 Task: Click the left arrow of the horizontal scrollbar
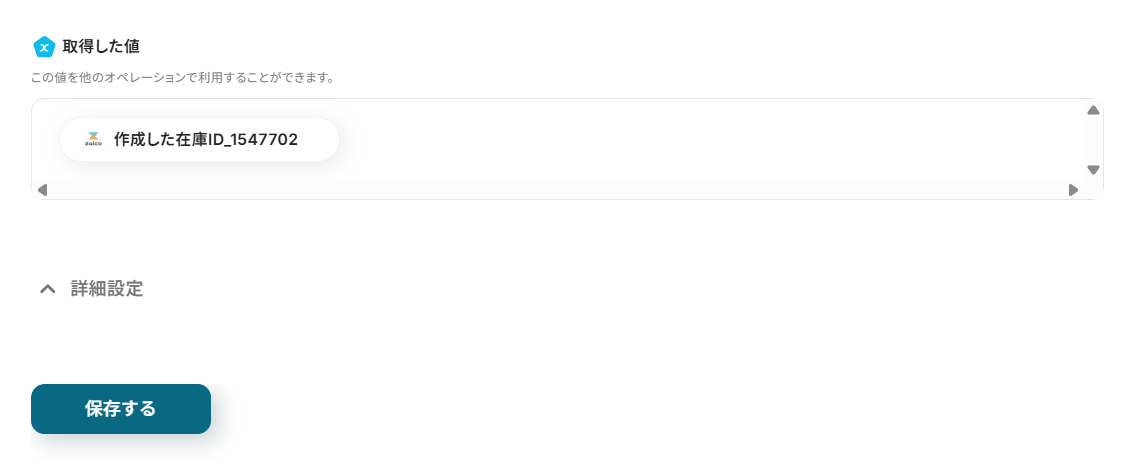42,190
